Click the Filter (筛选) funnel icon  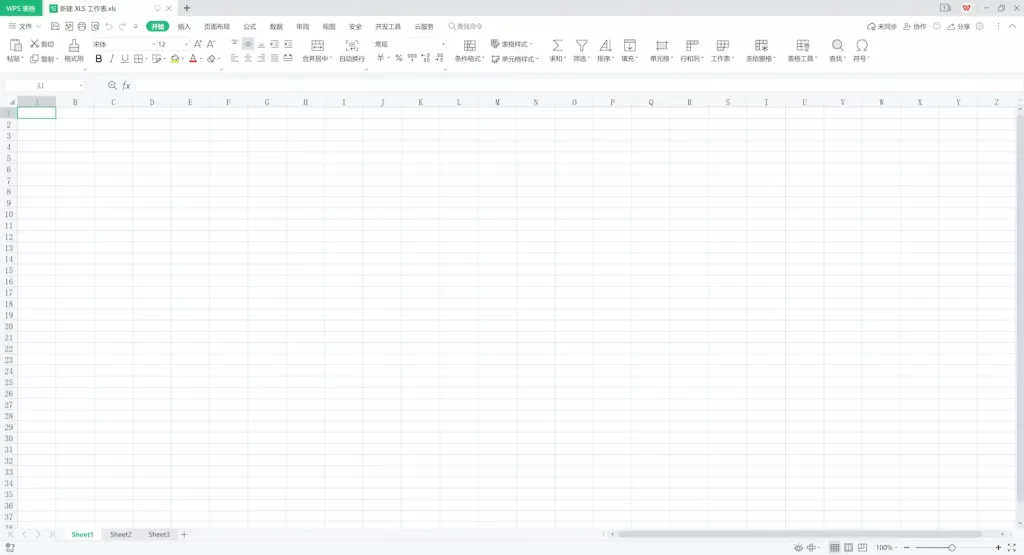[582, 45]
